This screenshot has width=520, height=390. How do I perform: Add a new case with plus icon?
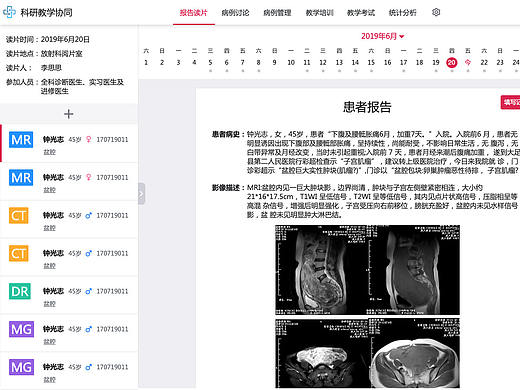click(x=69, y=114)
